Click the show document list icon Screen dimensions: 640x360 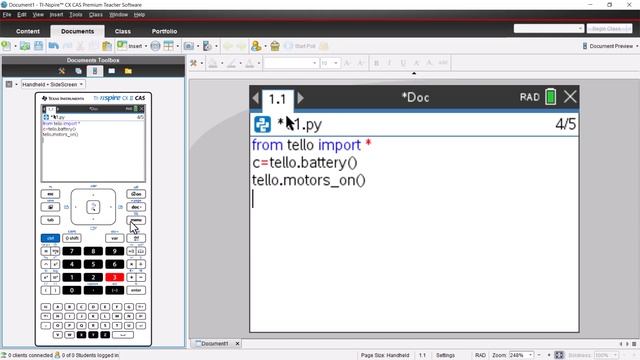[x=634, y=344]
